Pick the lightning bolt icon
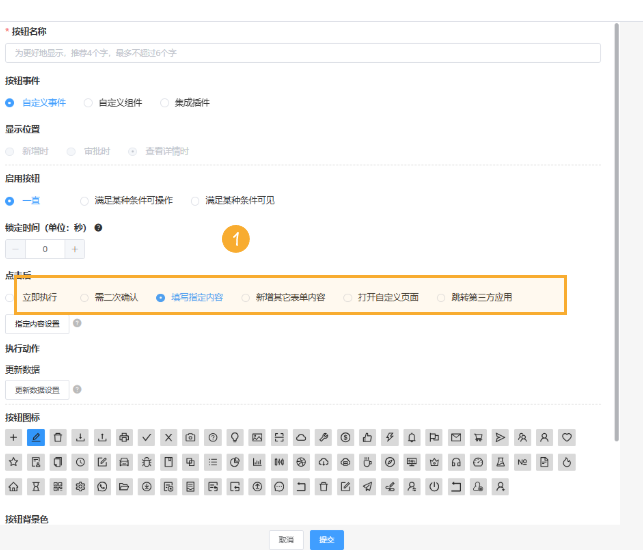 pos(390,438)
